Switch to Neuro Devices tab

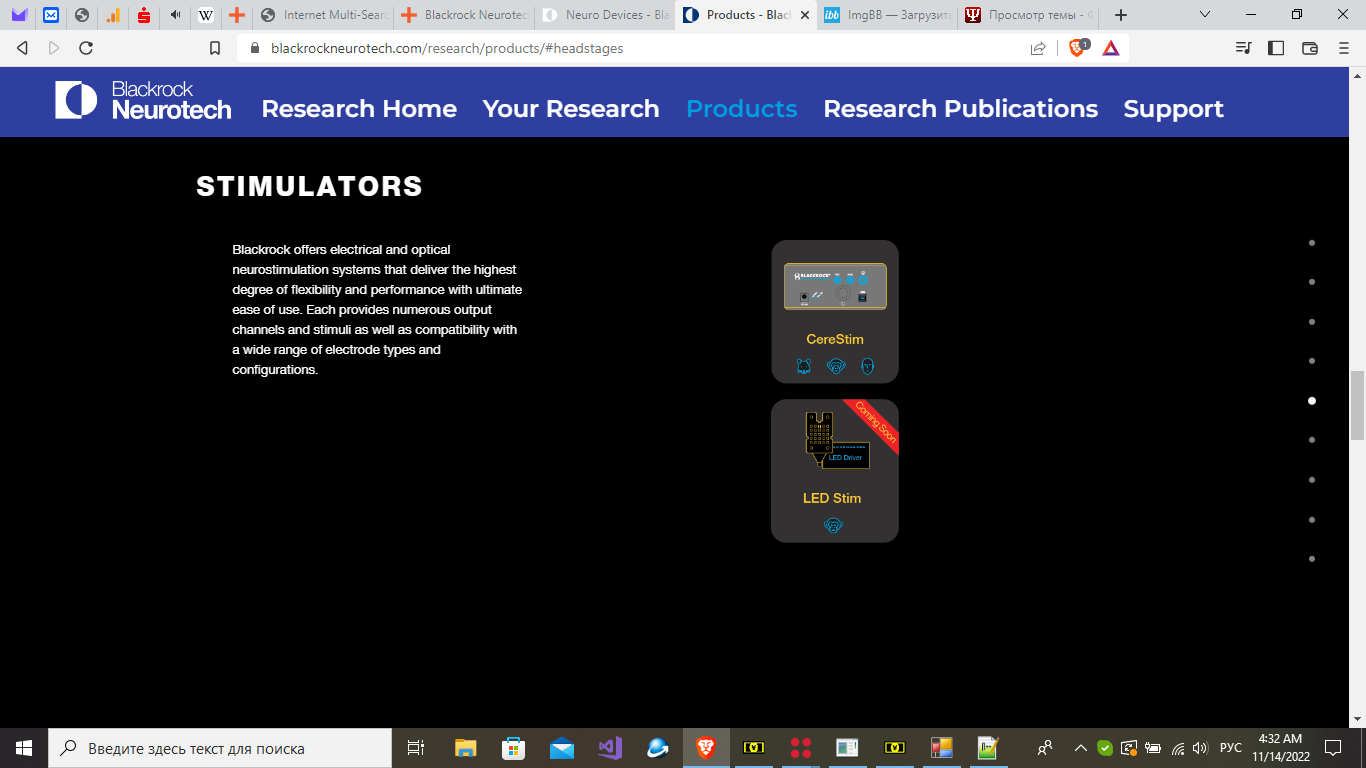pos(605,15)
